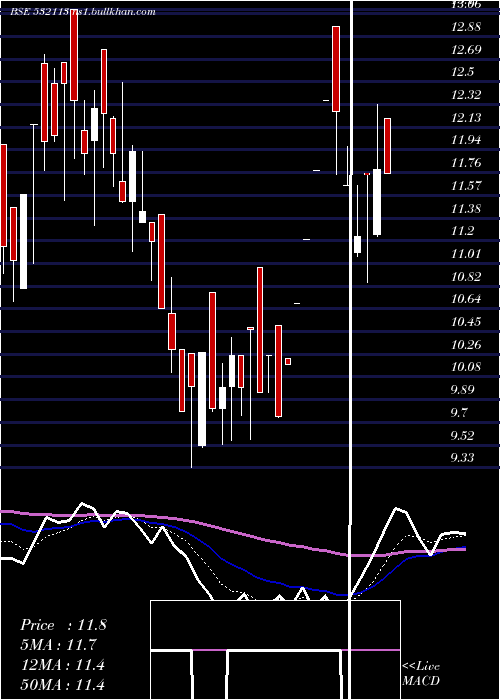Click the 12.69 price axis label
The image size is (500, 700).
pos(466,49)
